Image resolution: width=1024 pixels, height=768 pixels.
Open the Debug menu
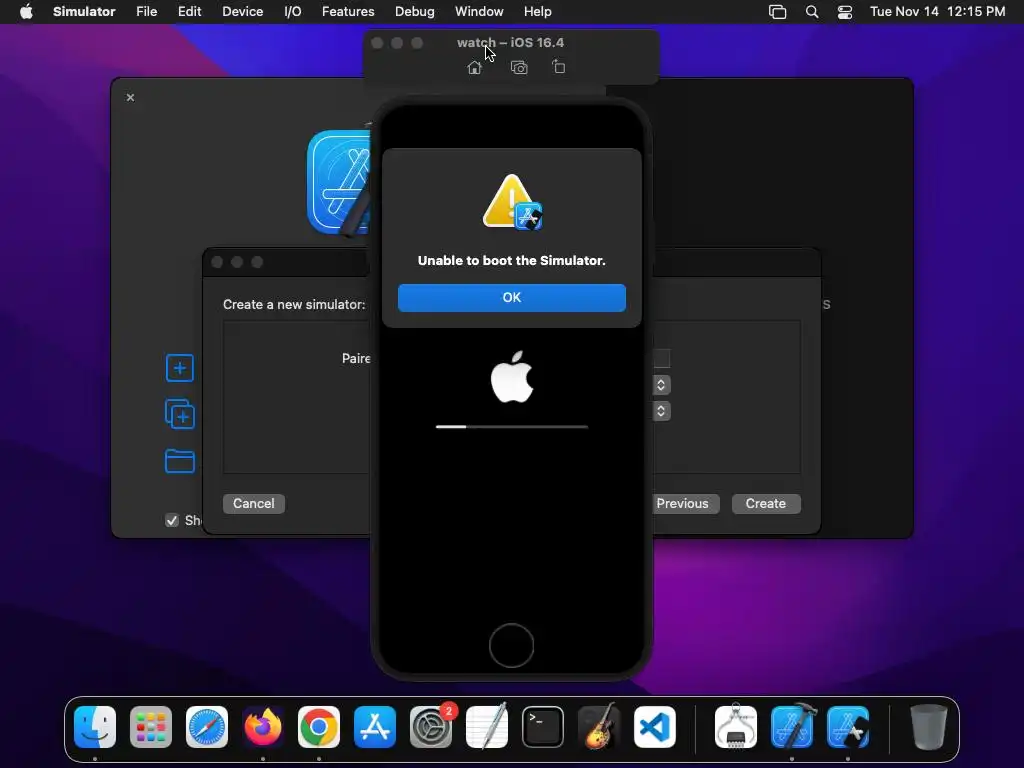[415, 12]
